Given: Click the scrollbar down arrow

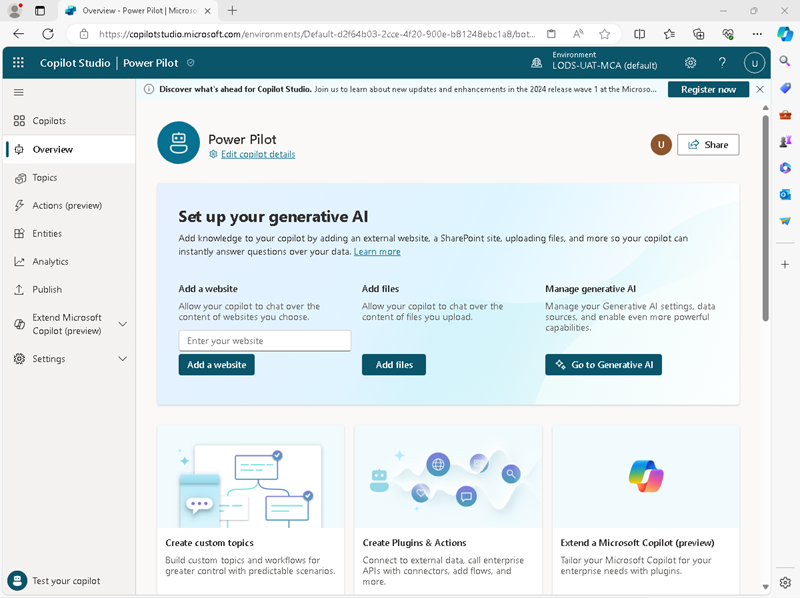Looking at the screenshot, I should (765, 587).
